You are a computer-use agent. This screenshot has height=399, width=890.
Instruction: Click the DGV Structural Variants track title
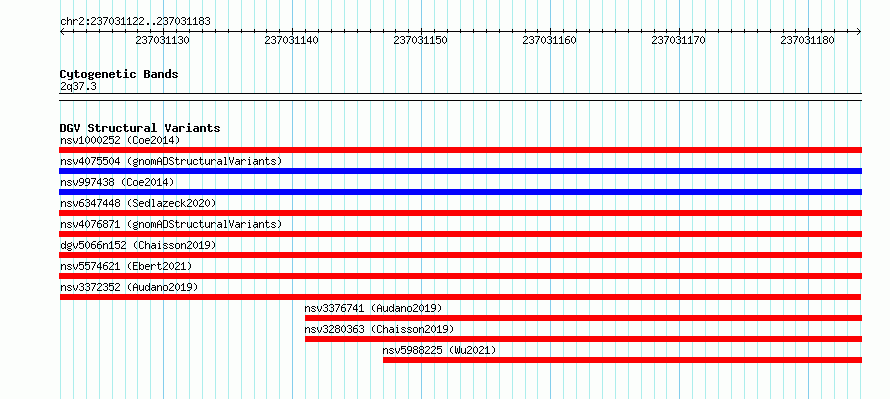pyautogui.click(x=140, y=128)
